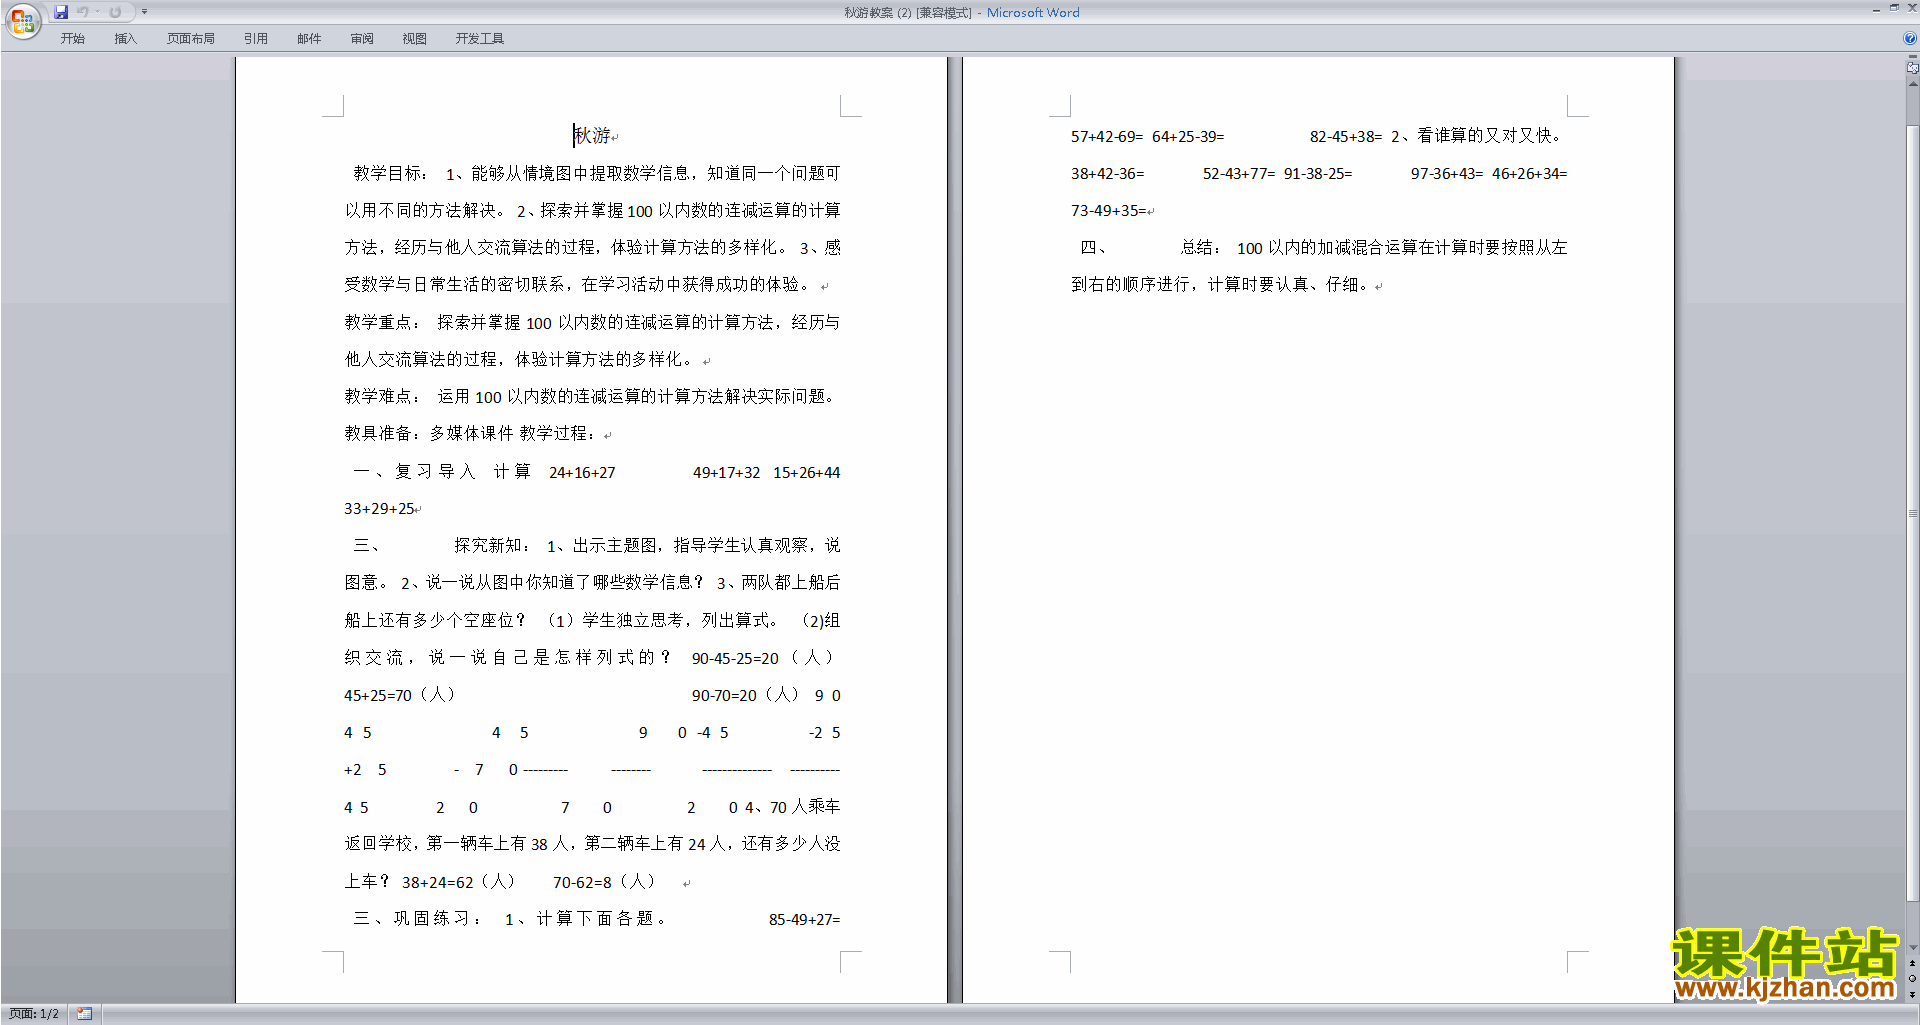Open the Select Browse Object circle button
This screenshot has width=1920, height=1025.
(x=1913, y=979)
